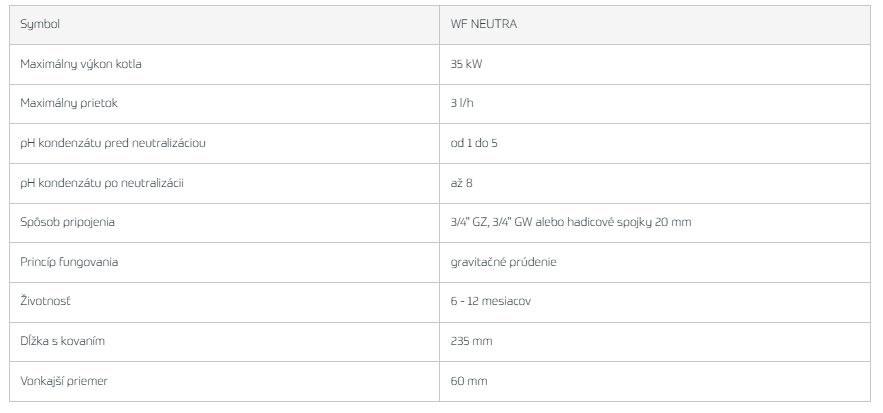Viewport: 883px width, 413px height.
Task: Click pH kondenzátu po neutralizácii label
Action: 102,183
